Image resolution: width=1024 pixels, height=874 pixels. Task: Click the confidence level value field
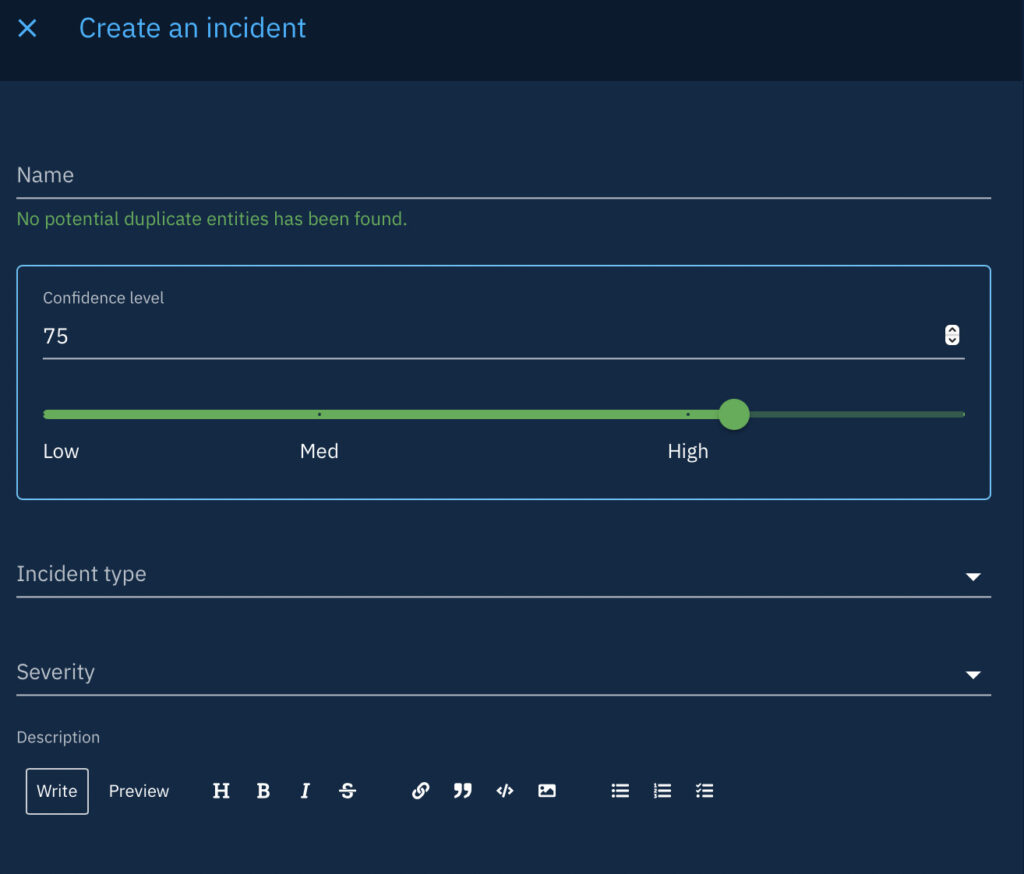coord(480,336)
